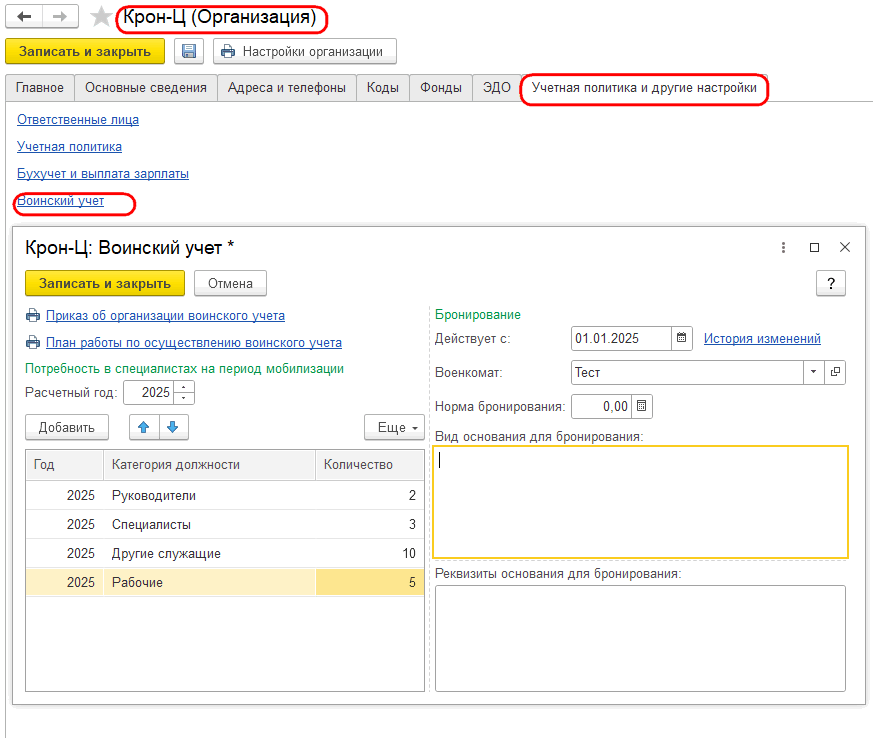Open the Ответственные лица link

point(78,120)
